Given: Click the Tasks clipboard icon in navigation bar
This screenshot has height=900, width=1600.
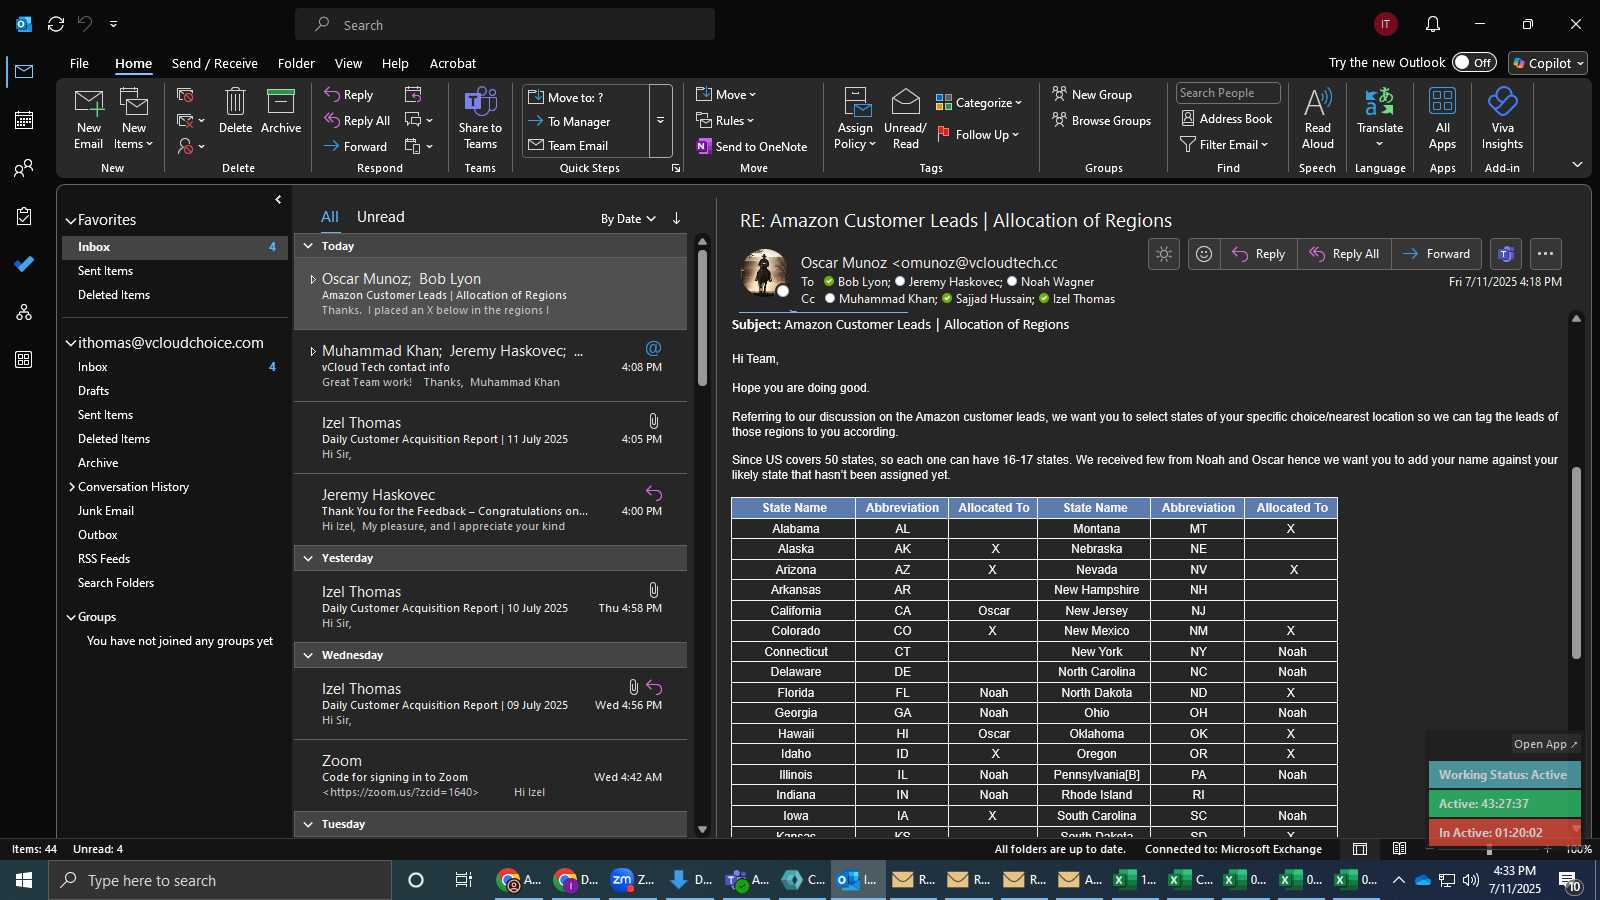Looking at the screenshot, I should pyautogui.click(x=24, y=216).
